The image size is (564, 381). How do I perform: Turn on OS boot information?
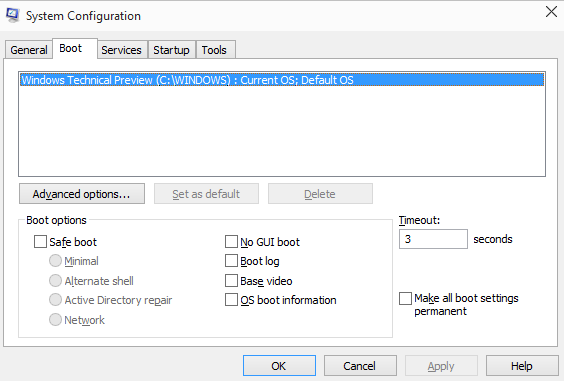(x=231, y=300)
